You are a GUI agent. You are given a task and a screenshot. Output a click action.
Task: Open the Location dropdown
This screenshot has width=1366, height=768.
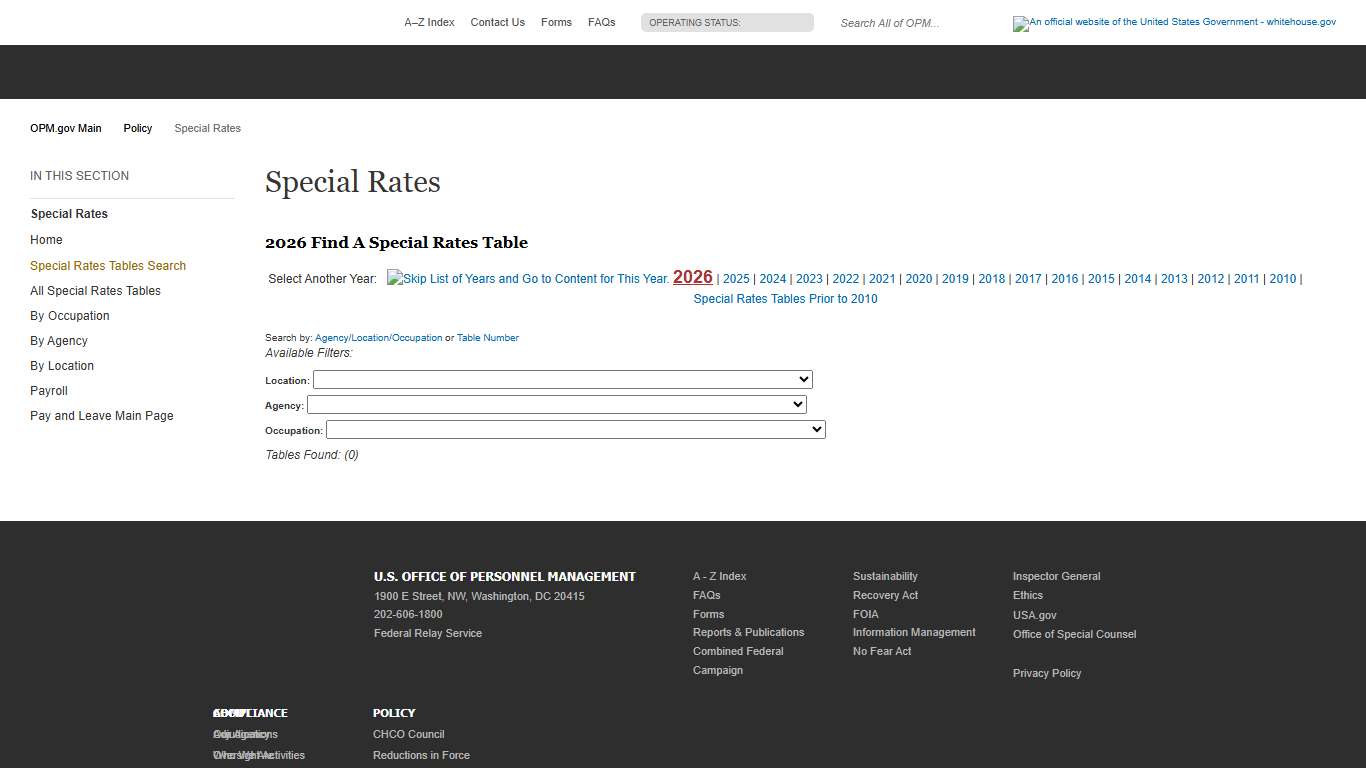click(562, 379)
